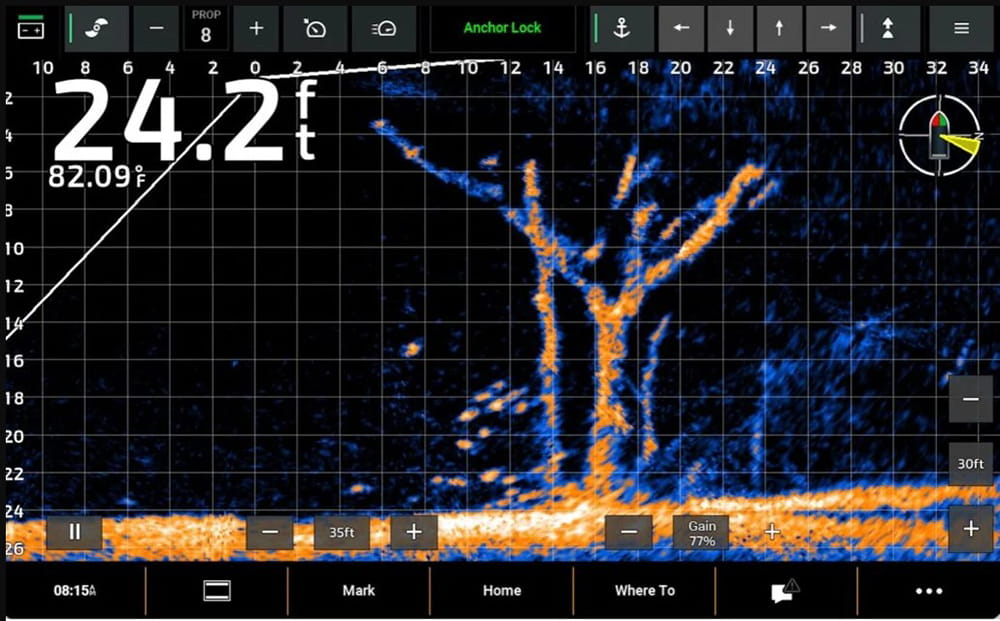Viewport: 1000px width, 621px height.
Task: Expand the ellipsis options menu
Action: pos(929,591)
